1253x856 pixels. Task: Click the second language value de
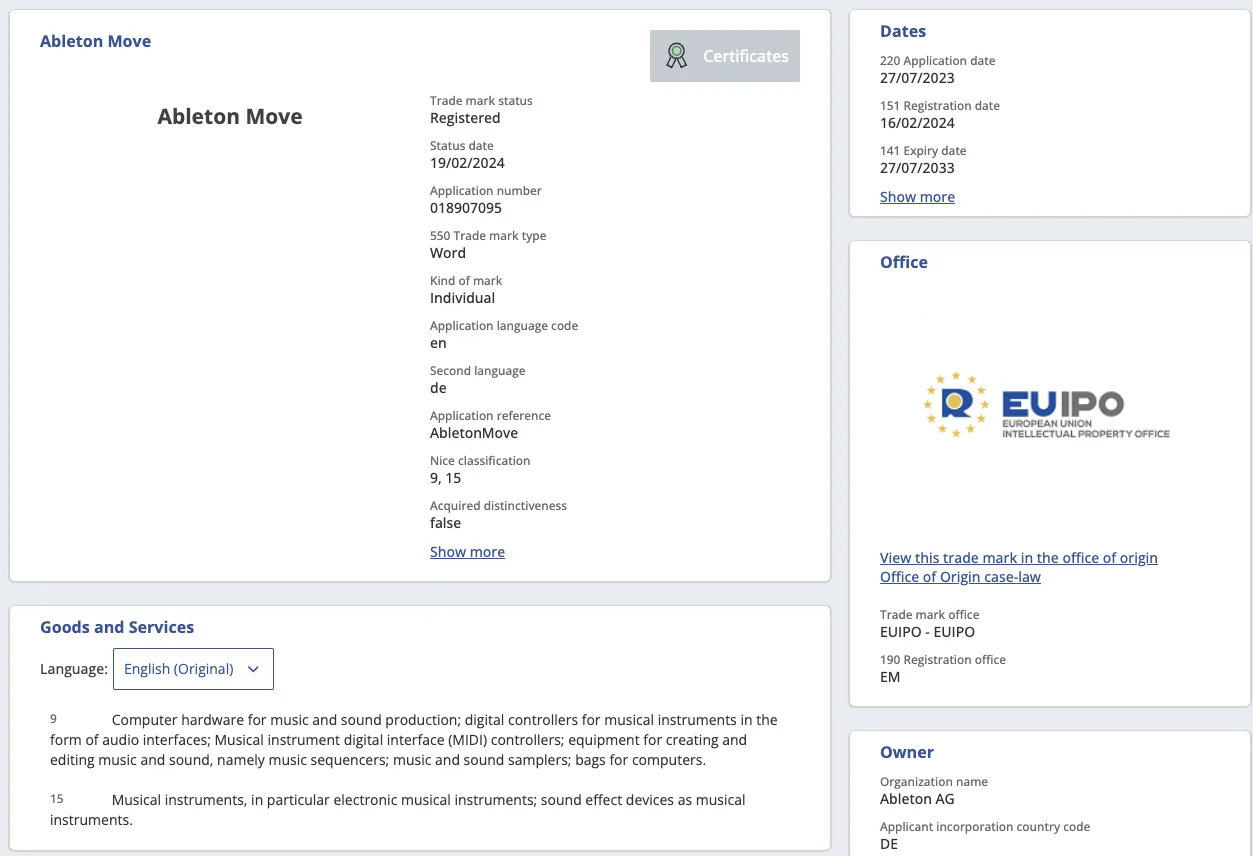[438, 388]
